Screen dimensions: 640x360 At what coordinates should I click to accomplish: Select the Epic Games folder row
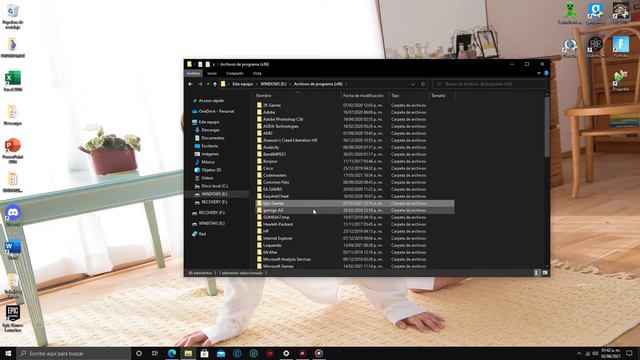355,203
